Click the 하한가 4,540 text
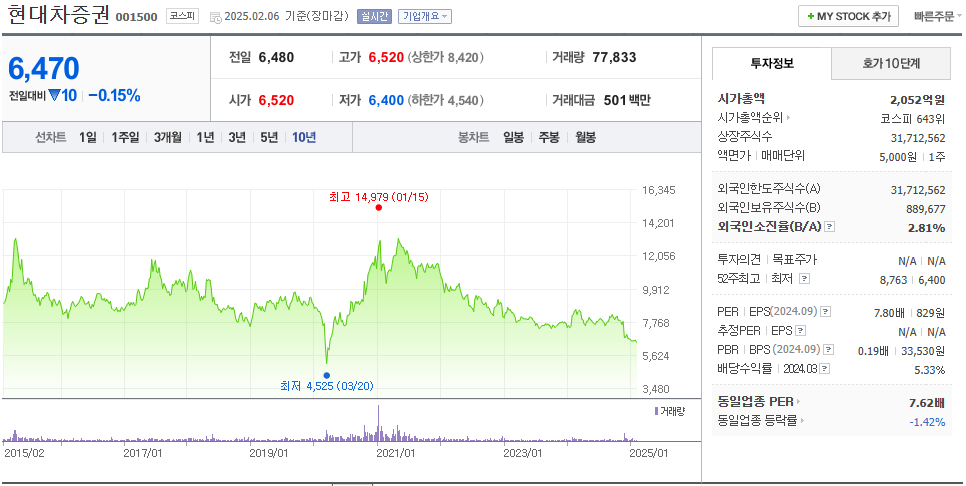 tap(446, 100)
